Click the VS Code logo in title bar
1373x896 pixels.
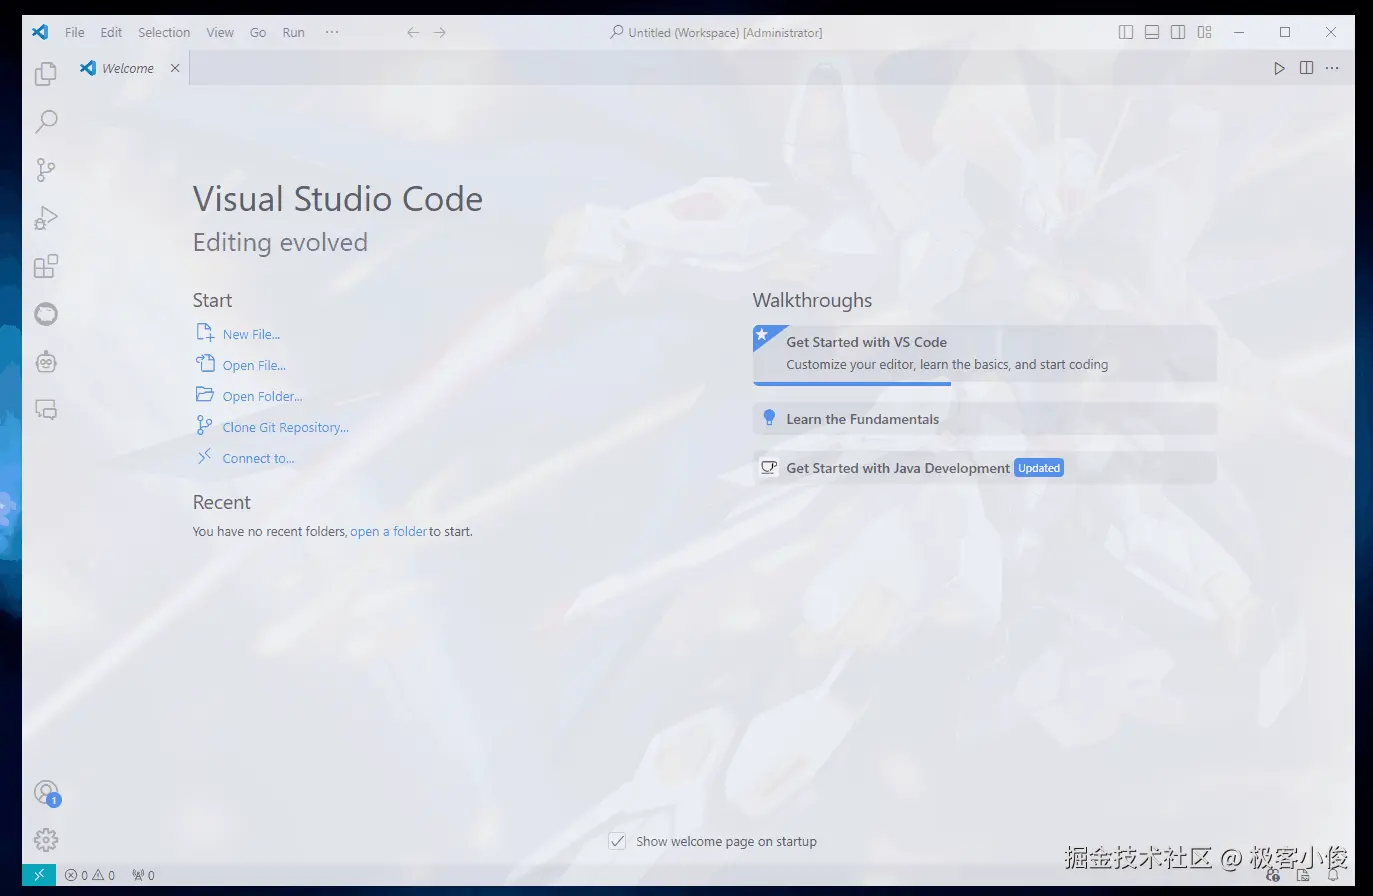pyautogui.click(x=40, y=32)
